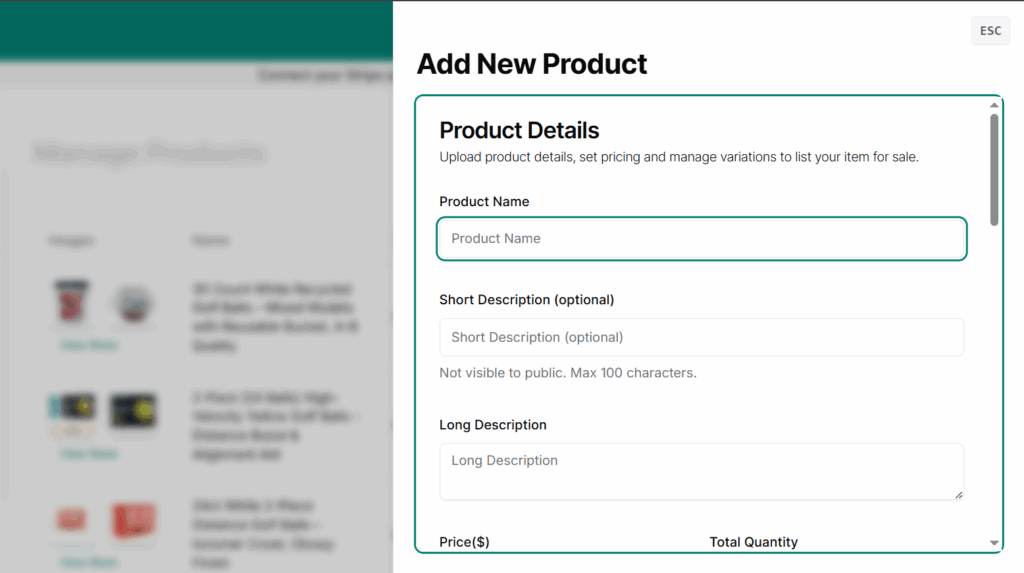
Task: Click into the Short Description field
Action: (701, 337)
